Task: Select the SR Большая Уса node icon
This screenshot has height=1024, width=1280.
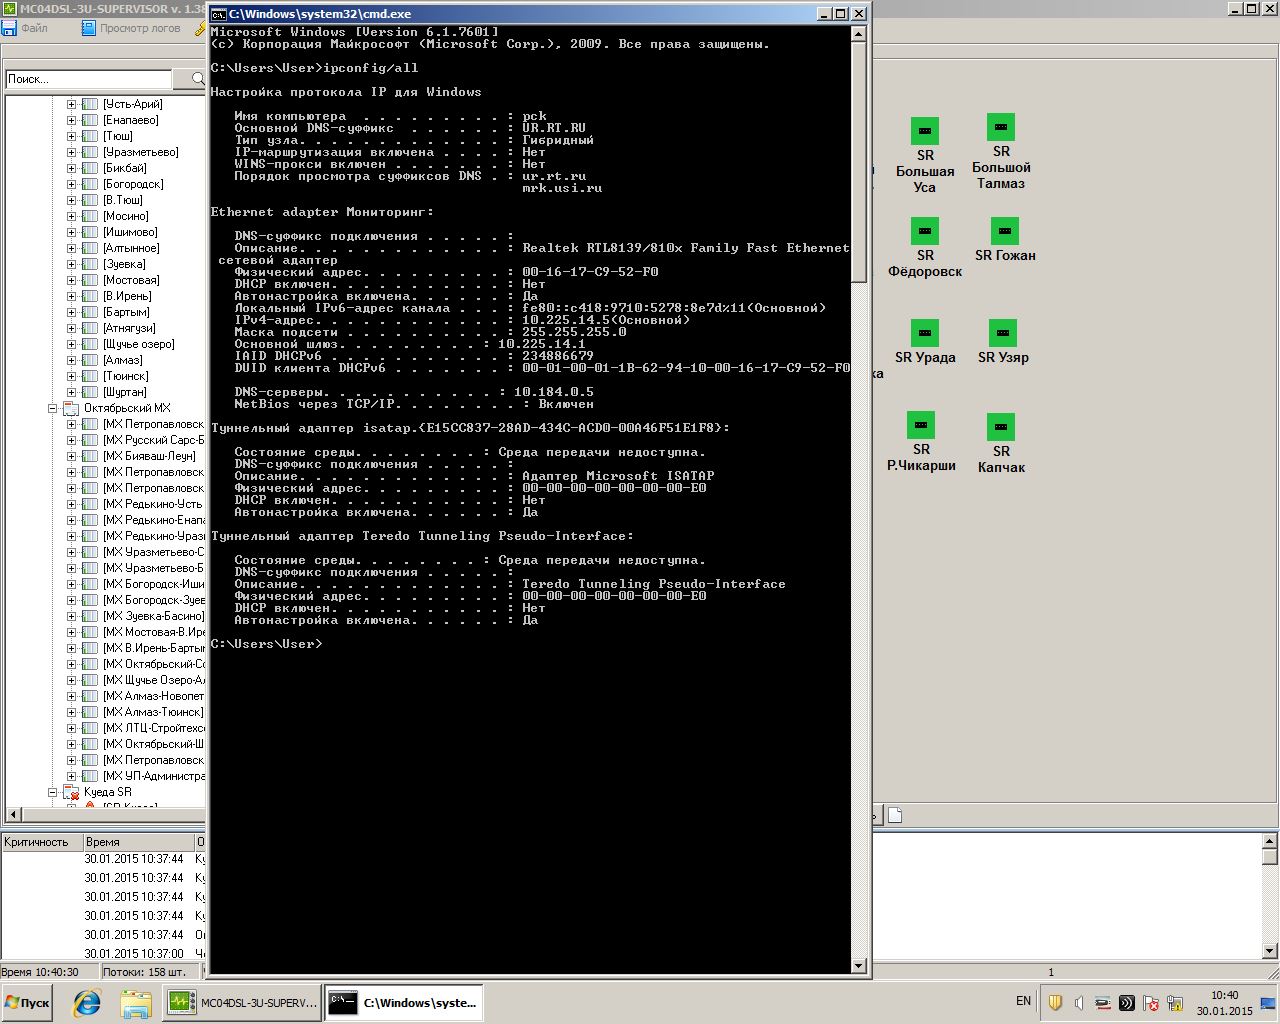Action: (925, 131)
